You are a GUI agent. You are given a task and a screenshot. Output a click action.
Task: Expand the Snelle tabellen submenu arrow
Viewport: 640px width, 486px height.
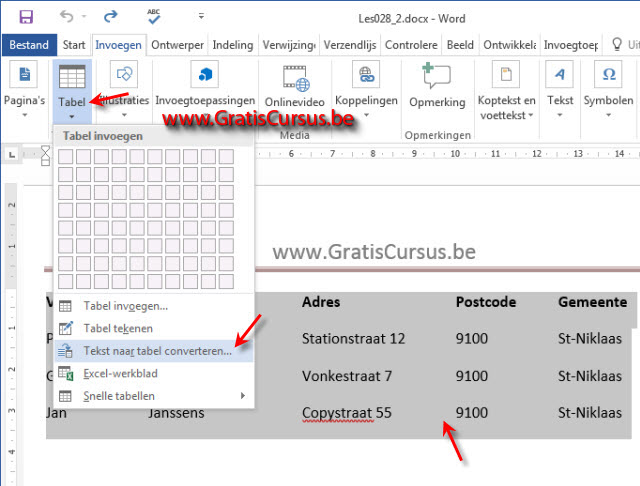tap(243, 396)
